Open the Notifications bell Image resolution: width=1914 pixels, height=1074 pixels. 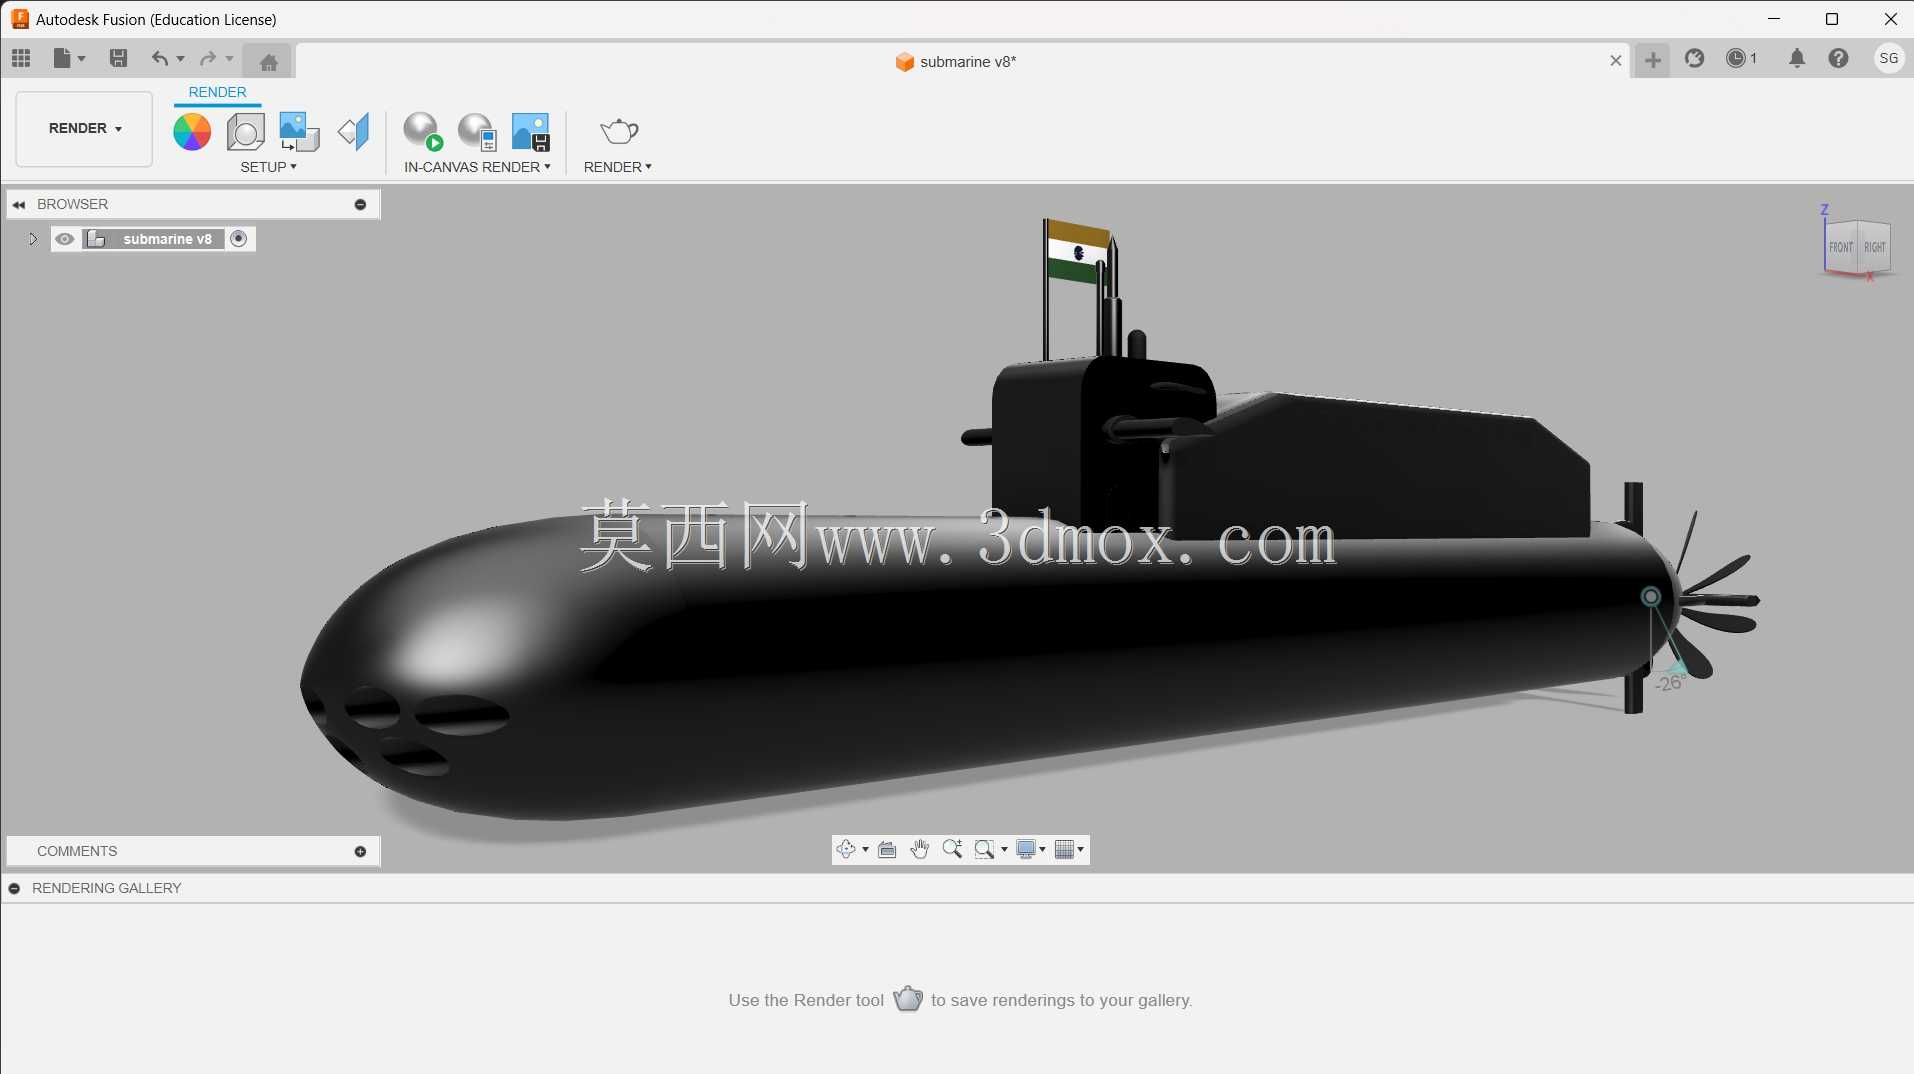(x=1797, y=58)
